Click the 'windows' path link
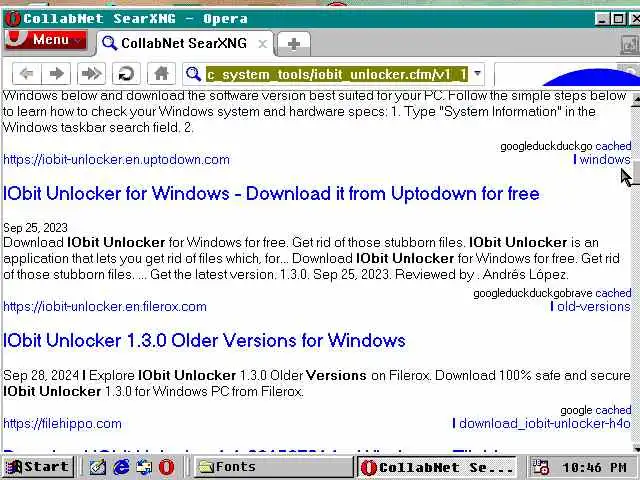Viewport: 640px width, 480px height. tap(605, 160)
